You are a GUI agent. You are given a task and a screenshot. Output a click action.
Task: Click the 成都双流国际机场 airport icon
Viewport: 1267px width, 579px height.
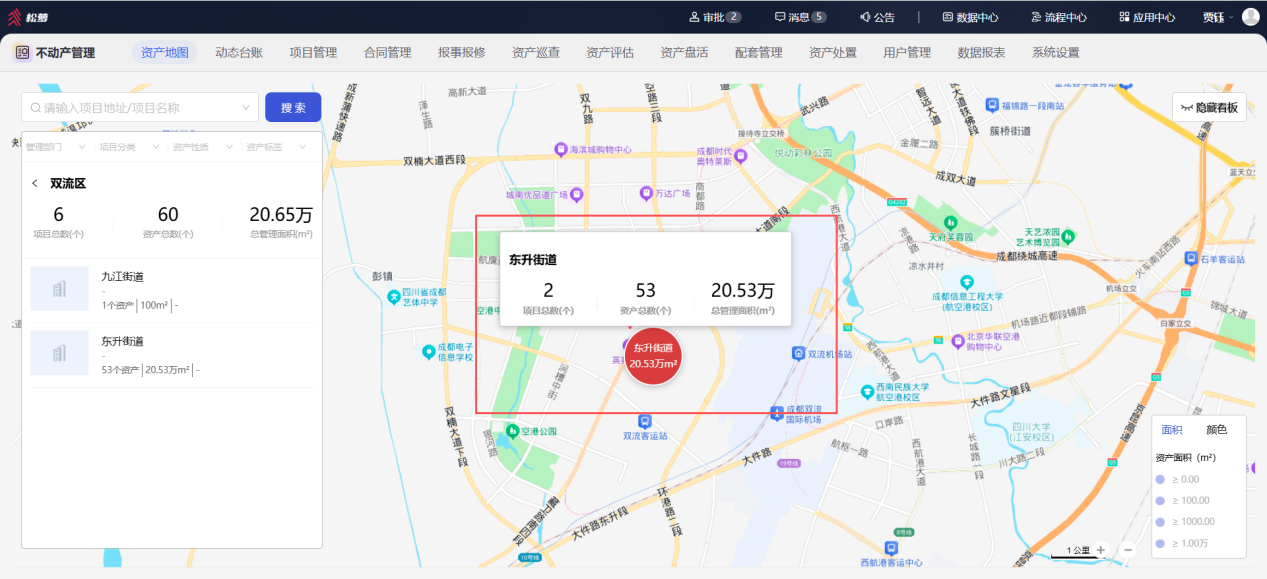coord(776,413)
